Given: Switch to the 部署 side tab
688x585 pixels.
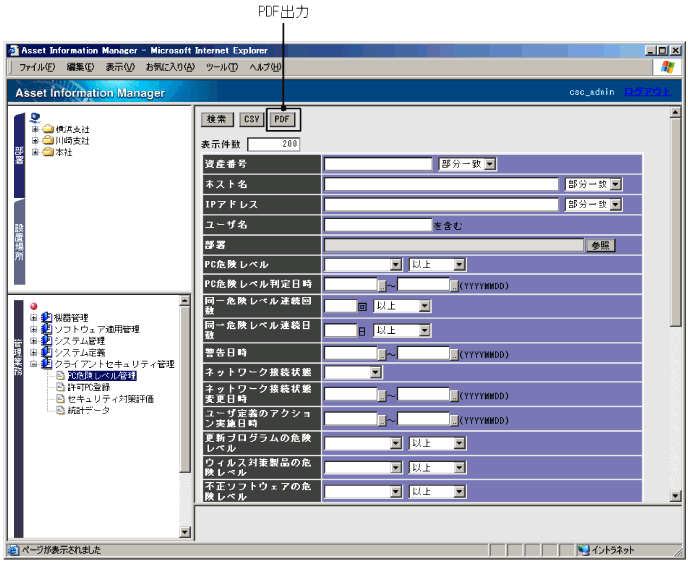Looking at the screenshot, I should click(x=19, y=155).
